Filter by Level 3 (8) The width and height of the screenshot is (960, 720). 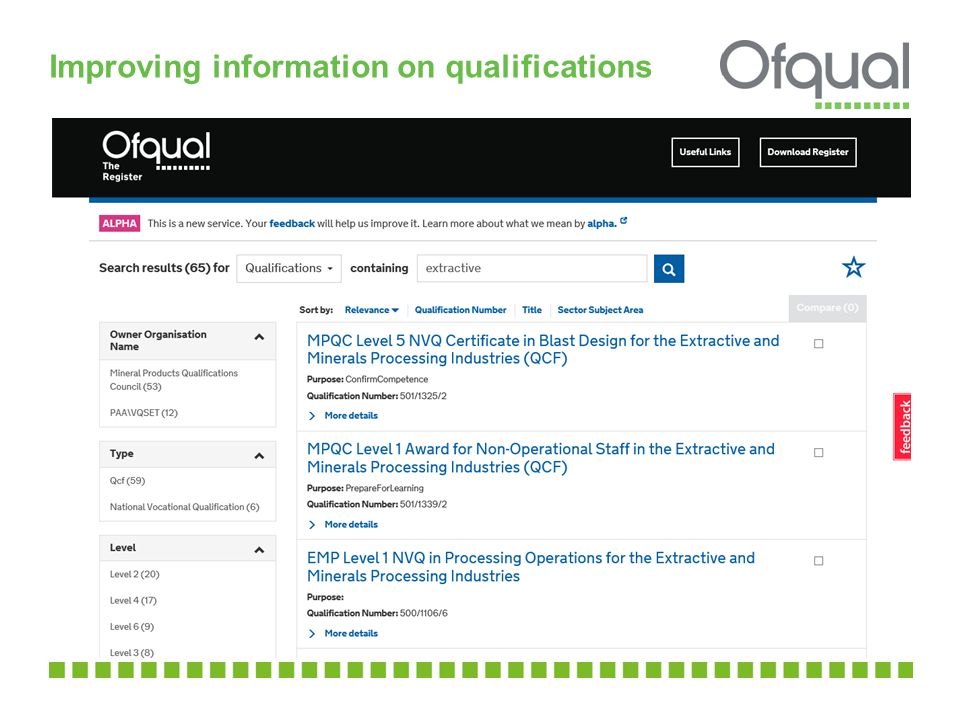click(132, 653)
